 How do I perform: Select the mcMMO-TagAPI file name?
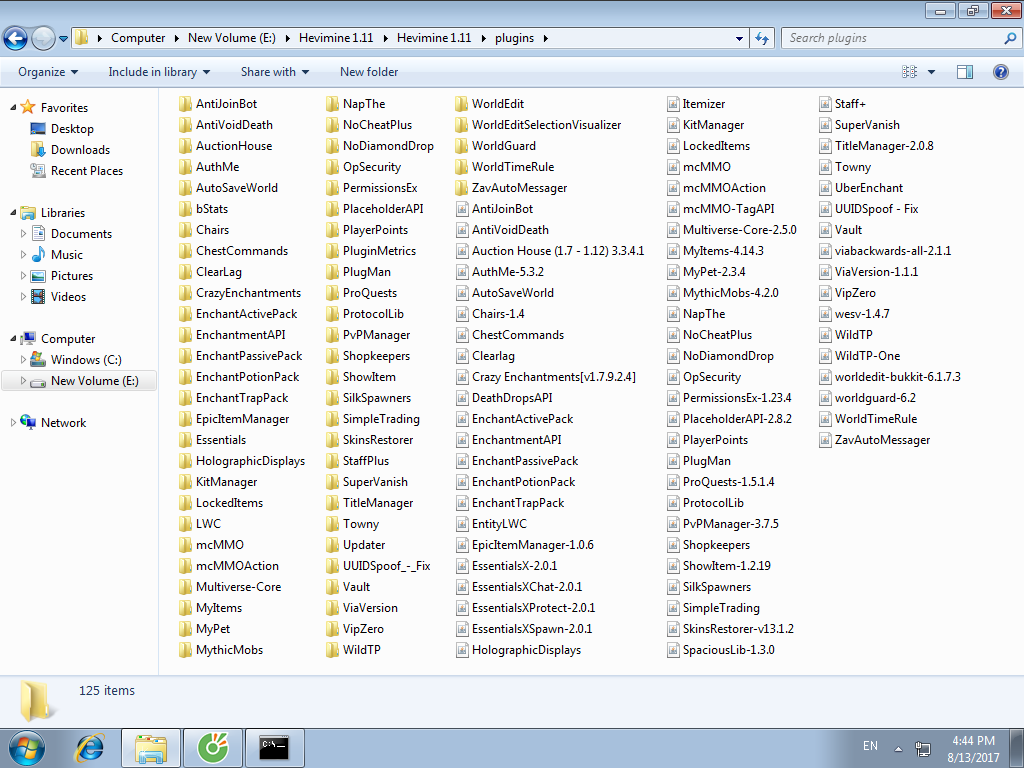[729, 209]
